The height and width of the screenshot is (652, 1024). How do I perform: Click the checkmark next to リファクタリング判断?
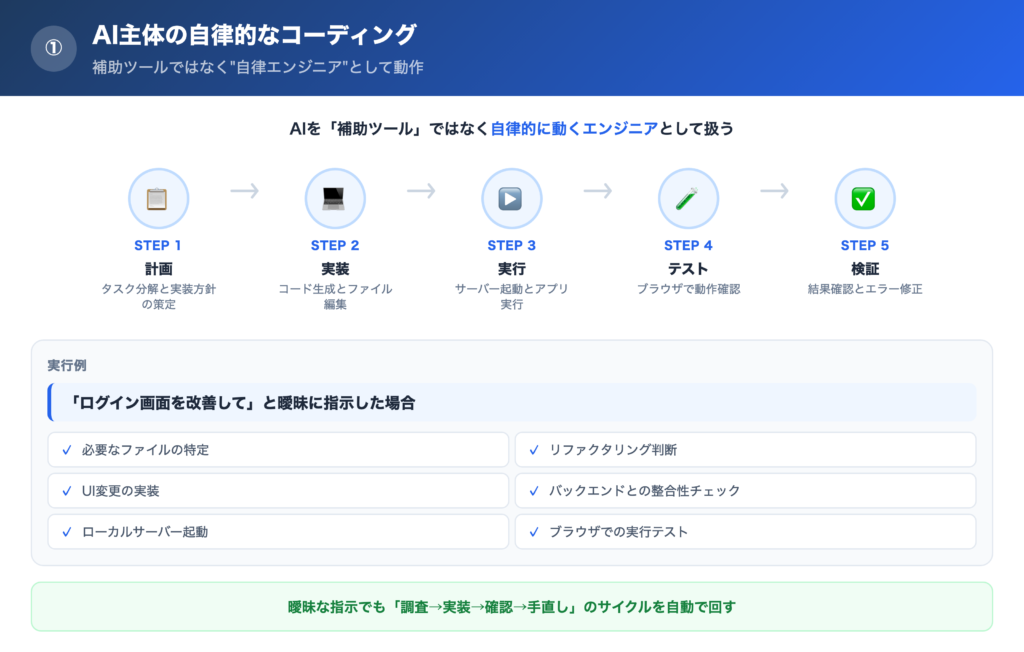pos(534,450)
